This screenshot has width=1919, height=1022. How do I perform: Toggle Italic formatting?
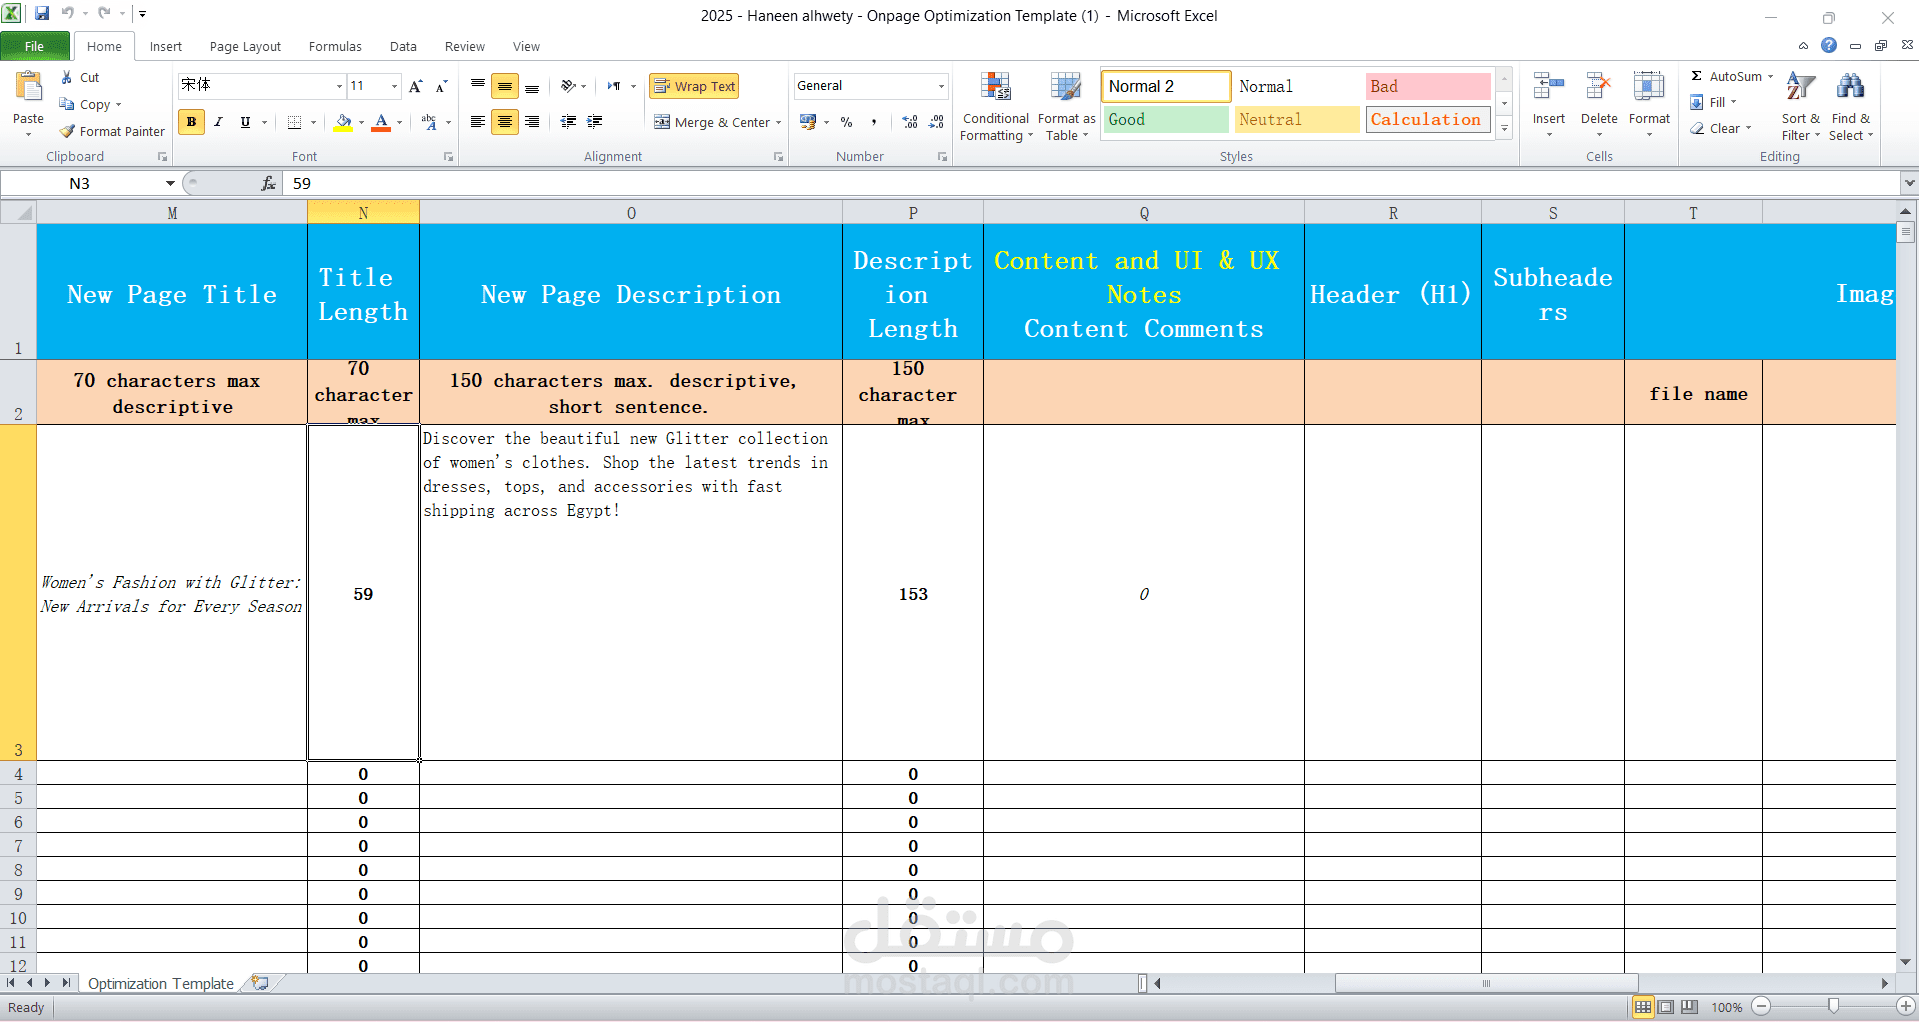click(x=218, y=122)
